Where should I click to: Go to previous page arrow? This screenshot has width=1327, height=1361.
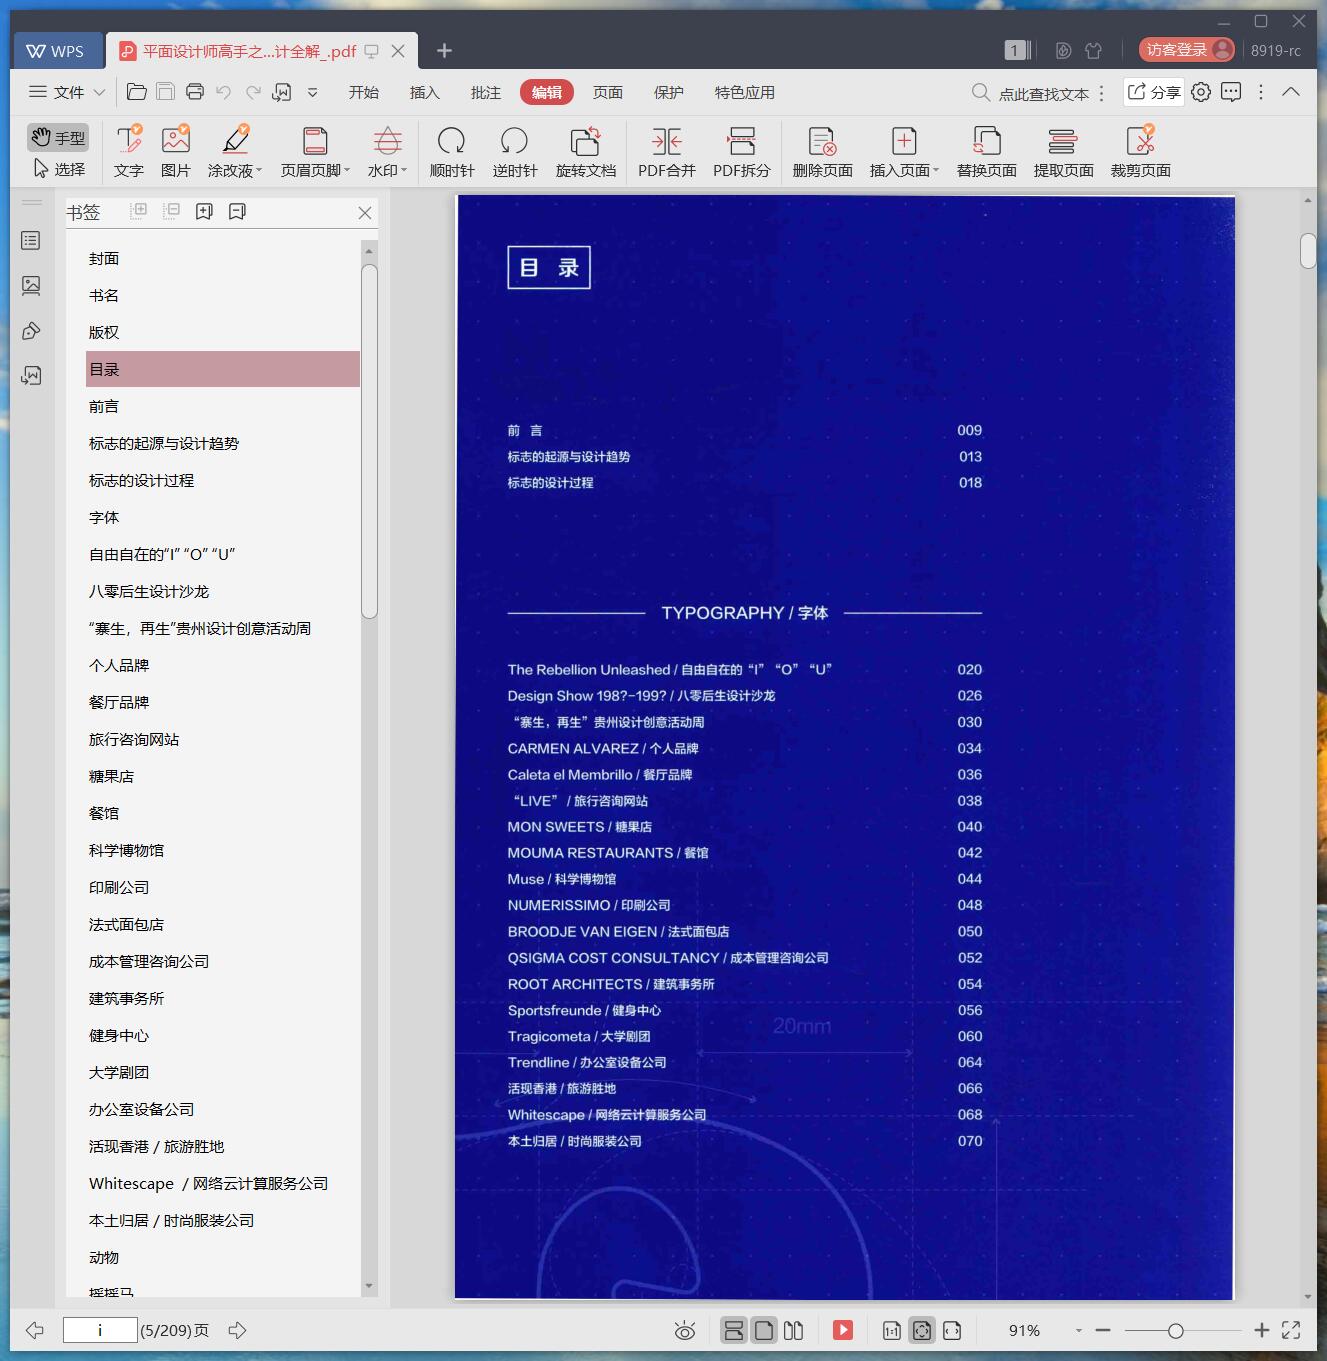35,1330
